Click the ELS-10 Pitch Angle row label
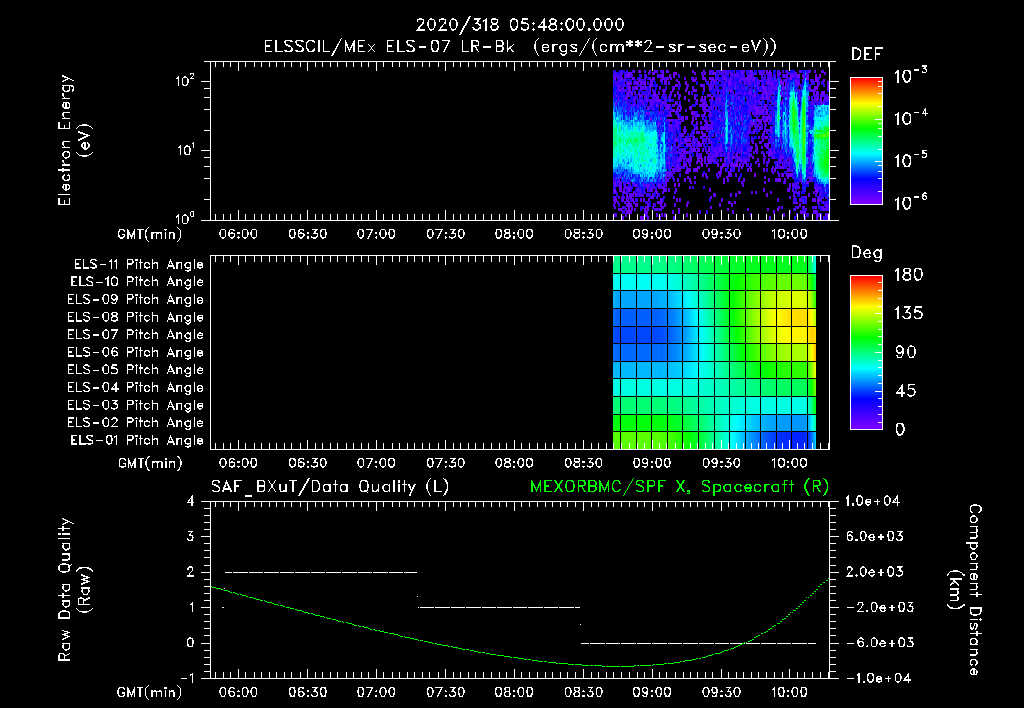 pyautogui.click(x=137, y=282)
